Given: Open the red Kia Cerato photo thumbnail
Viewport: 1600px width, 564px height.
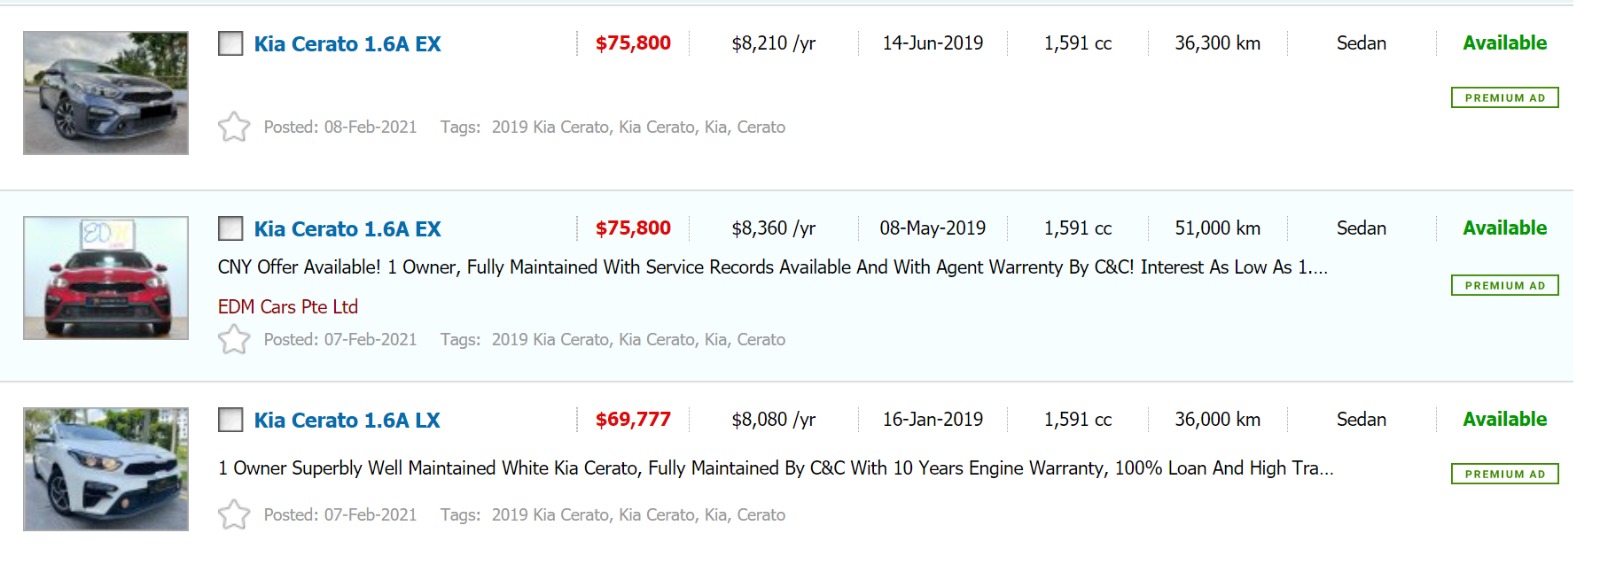Looking at the screenshot, I should [106, 278].
